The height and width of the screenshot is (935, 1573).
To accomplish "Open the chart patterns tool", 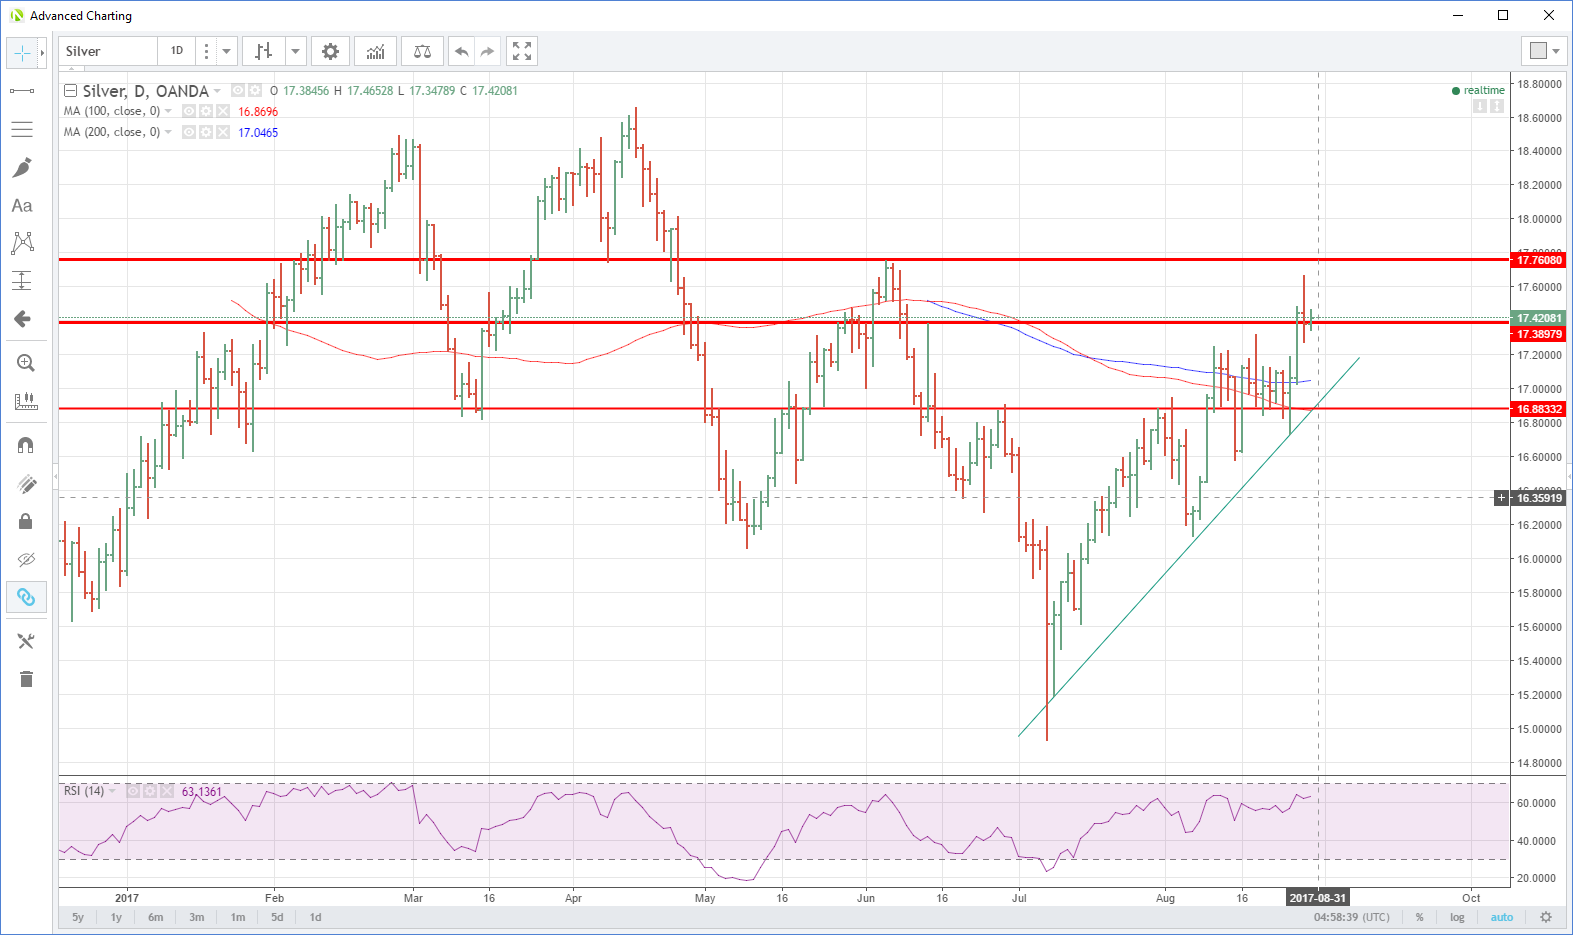I will click(22, 243).
